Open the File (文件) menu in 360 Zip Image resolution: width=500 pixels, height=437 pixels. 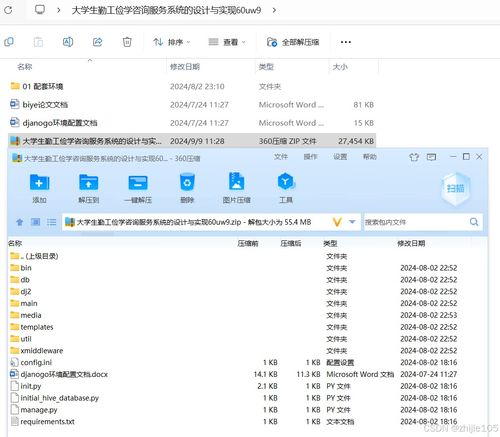[281, 157]
